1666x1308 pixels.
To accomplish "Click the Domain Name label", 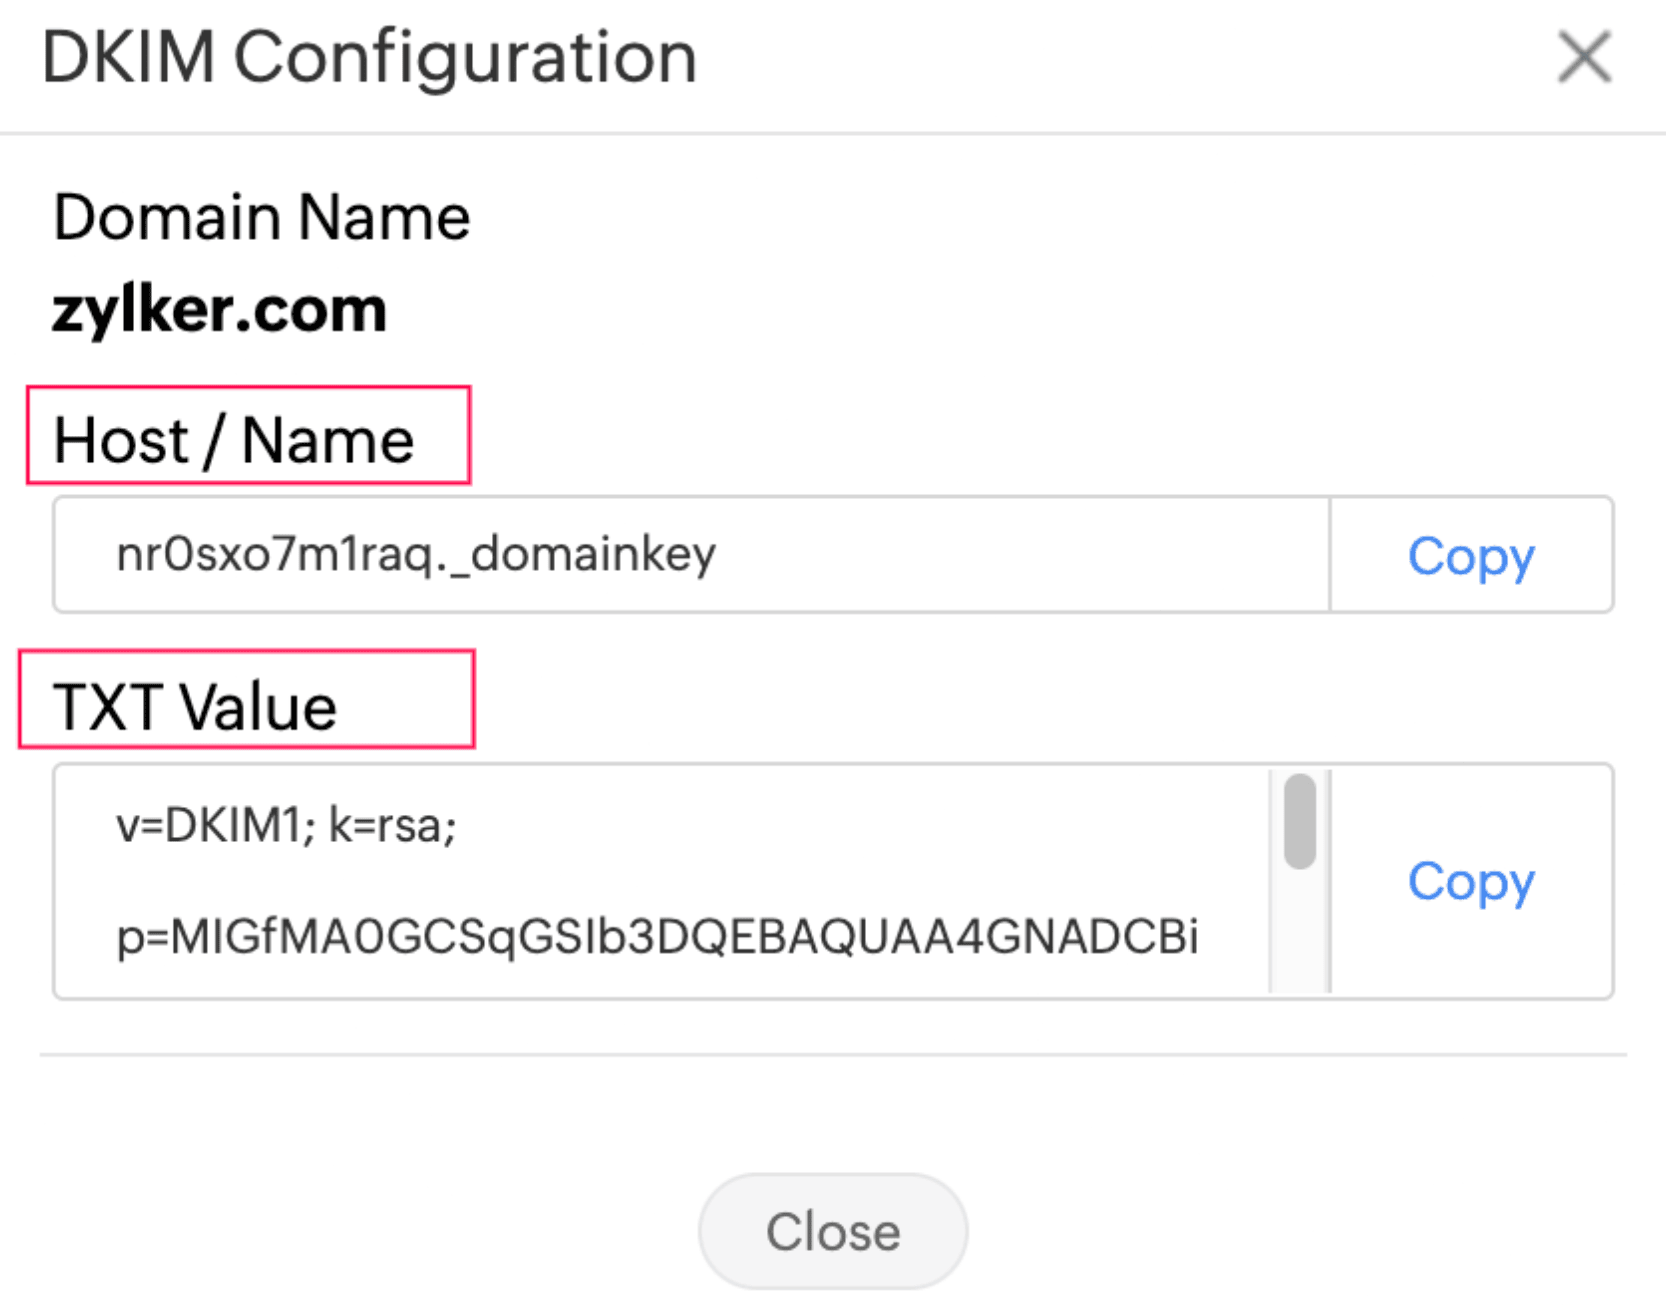I will coord(261,217).
